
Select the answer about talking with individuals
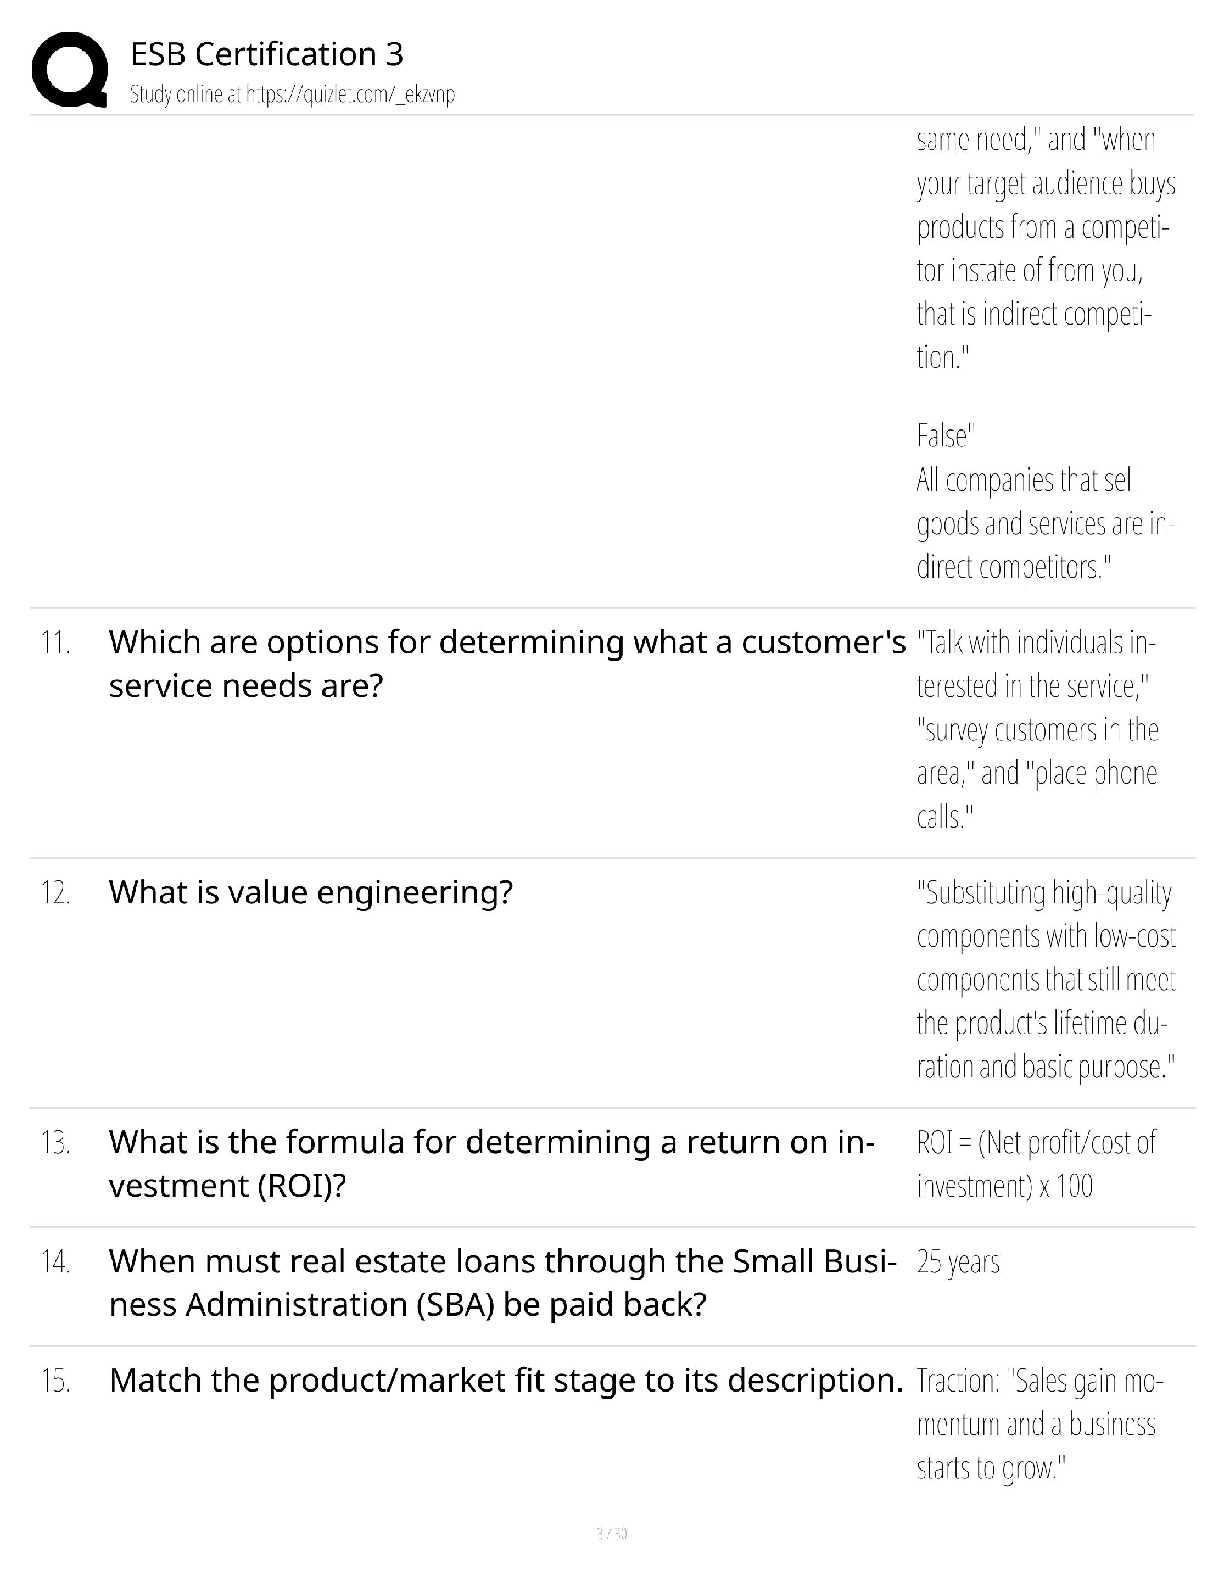pyautogui.click(x=1037, y=729)
